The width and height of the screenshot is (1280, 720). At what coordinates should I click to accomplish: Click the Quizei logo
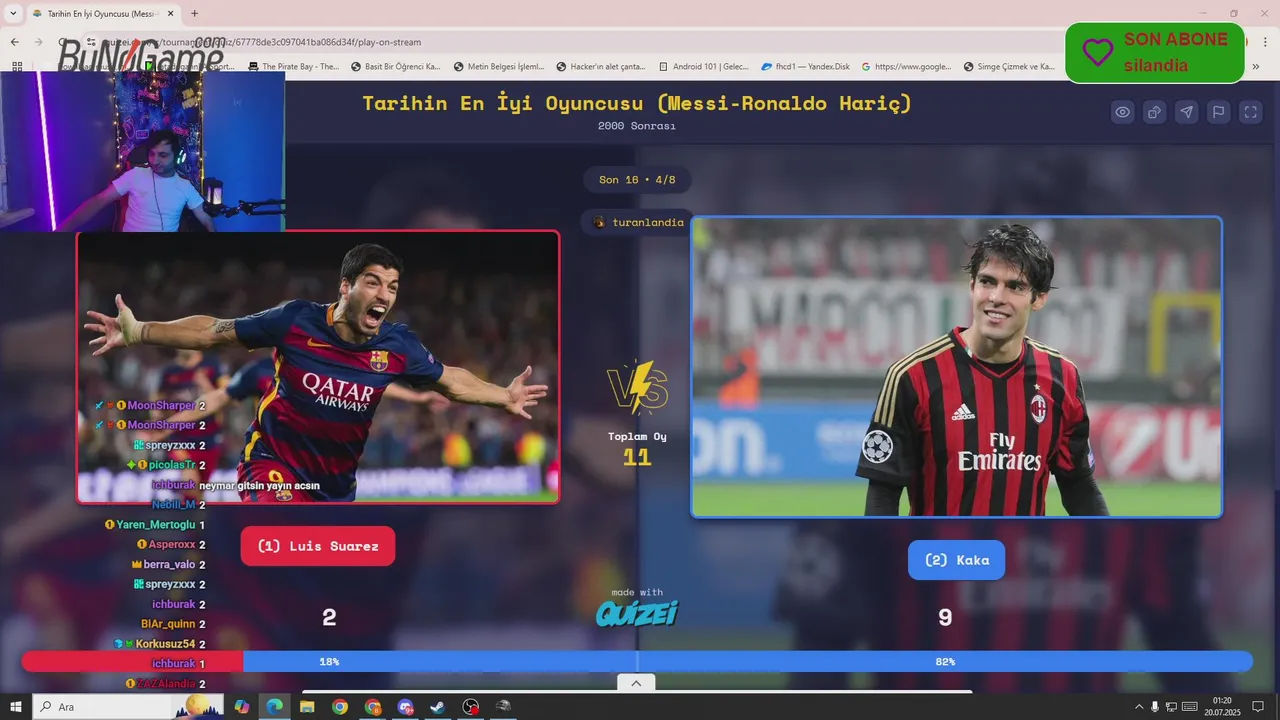[x=637, y=613]
